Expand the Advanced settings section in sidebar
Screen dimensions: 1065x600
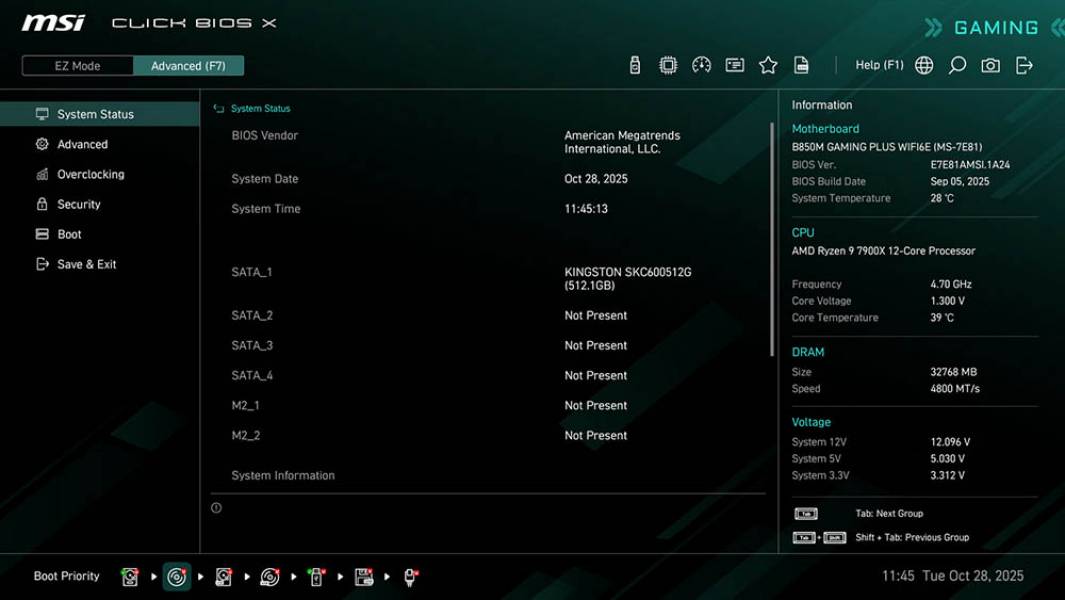tap(82, 144)
